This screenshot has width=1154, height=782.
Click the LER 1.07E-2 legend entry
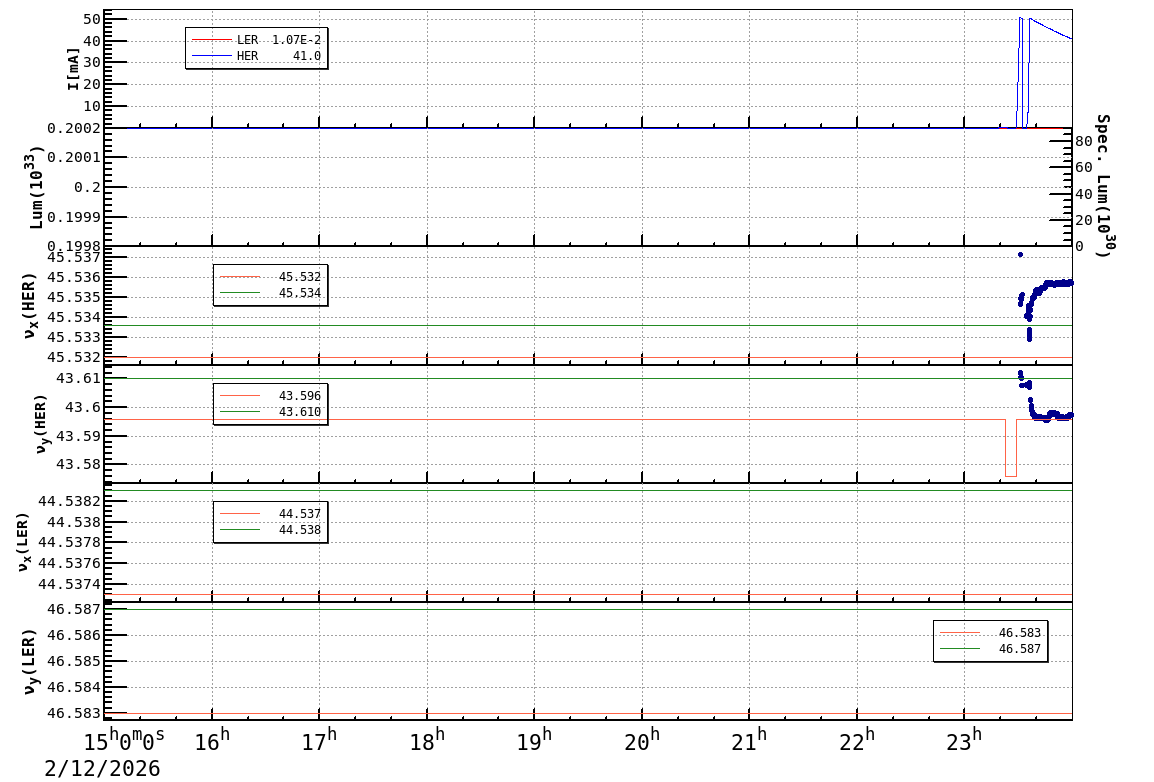point(256,40)
